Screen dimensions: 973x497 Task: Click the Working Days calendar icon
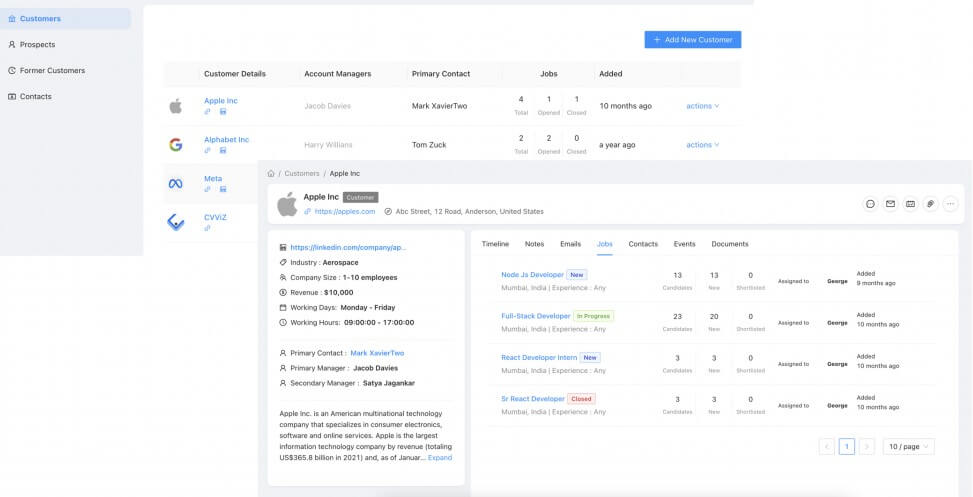pos(284,308)
